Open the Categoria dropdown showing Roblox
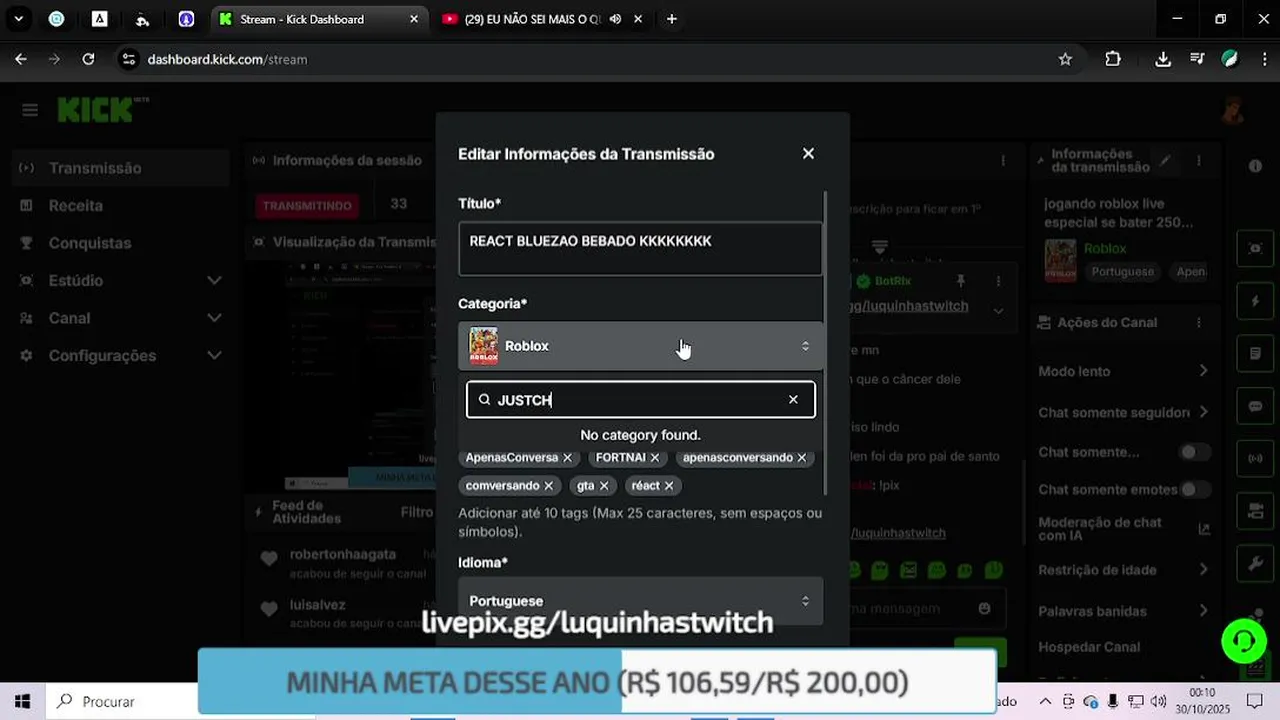The image size is (1280, 720). point(640,346)
